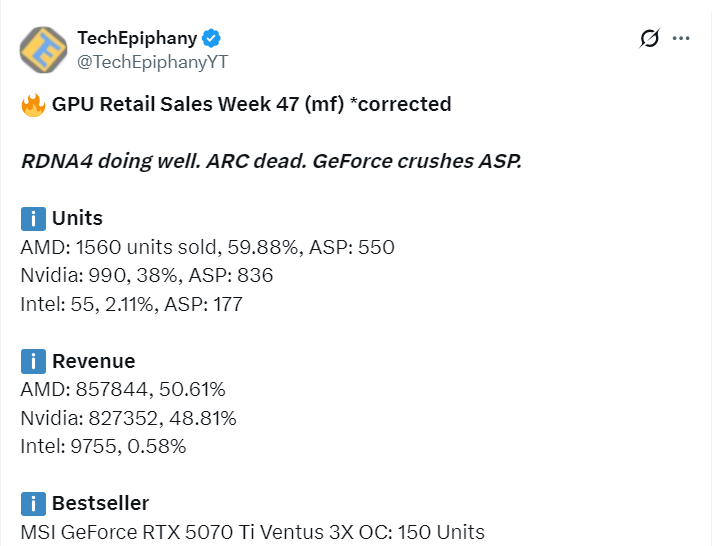Open the three-dot More options menu
The height and width of the screenshot is (546, 714).
pos(682,39)
